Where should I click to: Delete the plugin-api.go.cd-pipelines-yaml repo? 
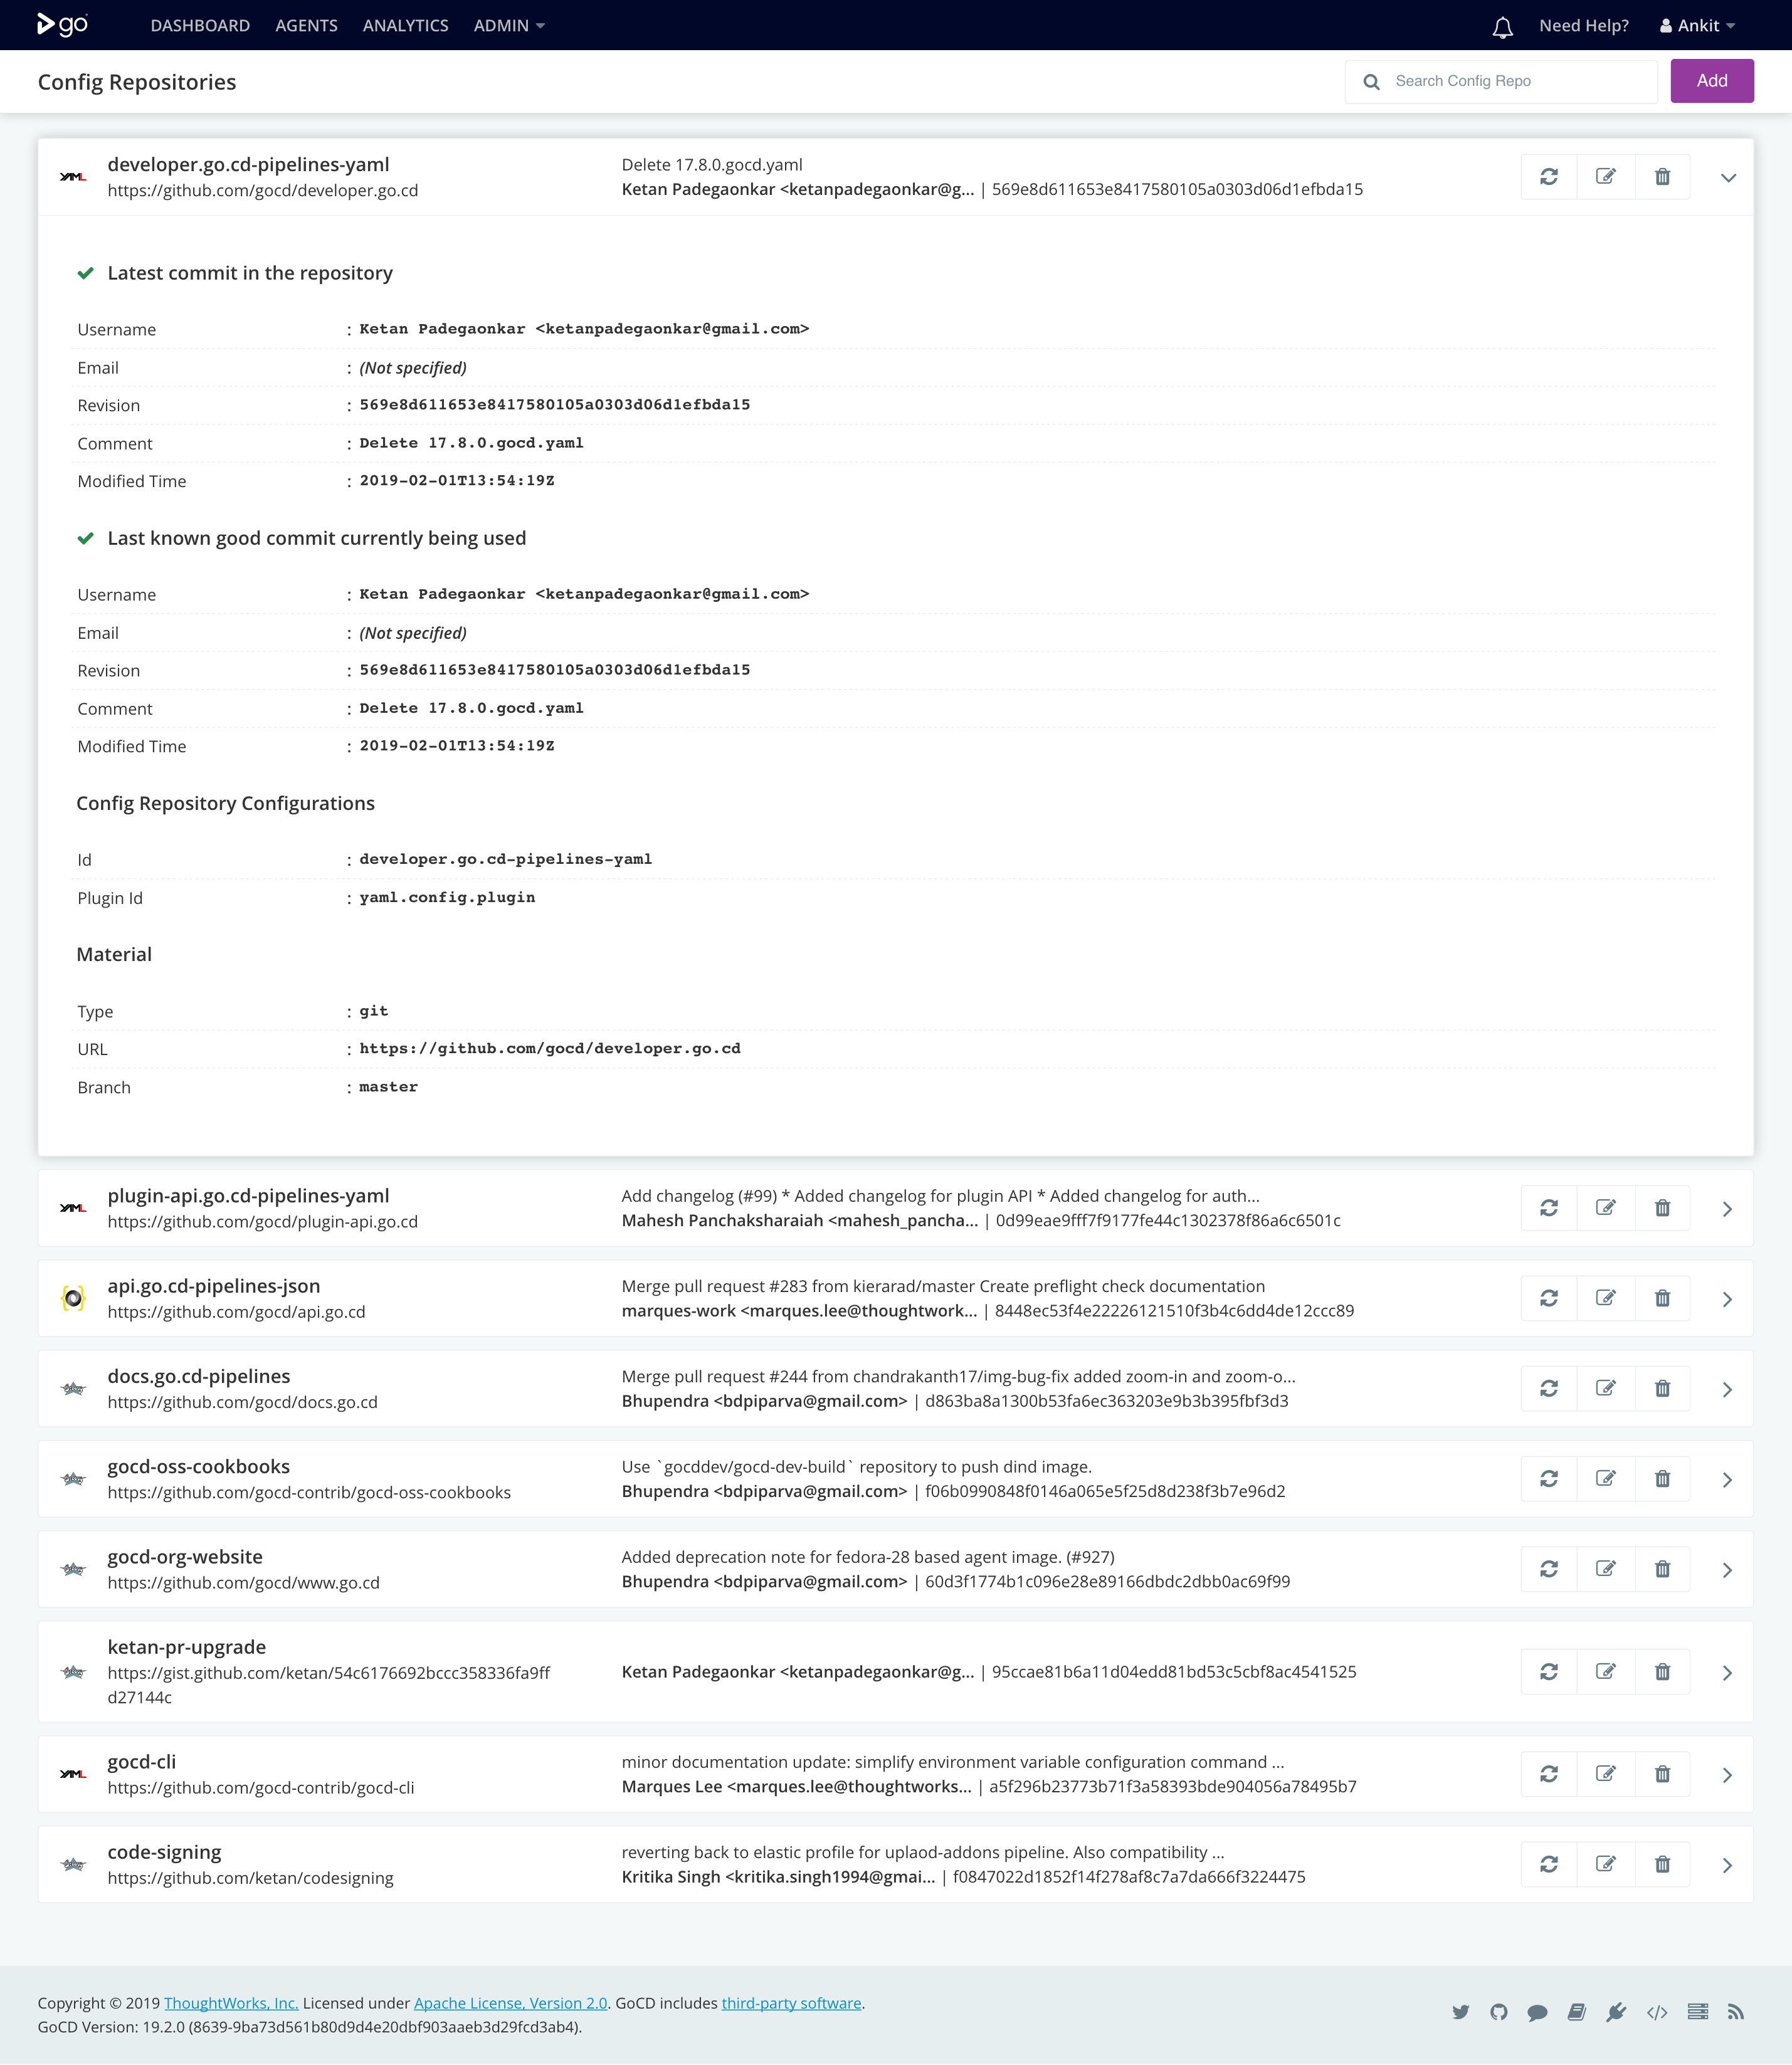point(1662,1208)
